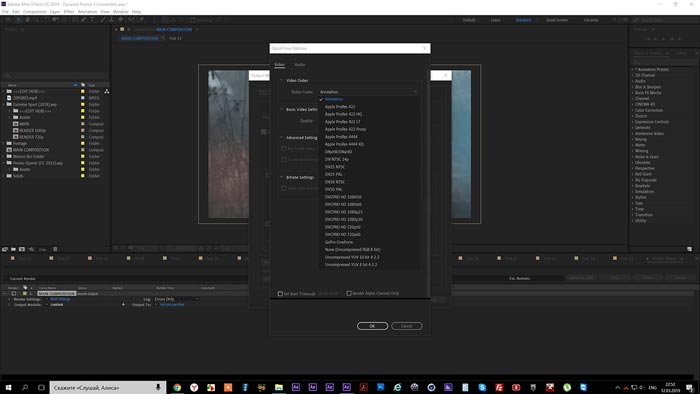Collapse the Video Codec section

(x=281, y=80)
